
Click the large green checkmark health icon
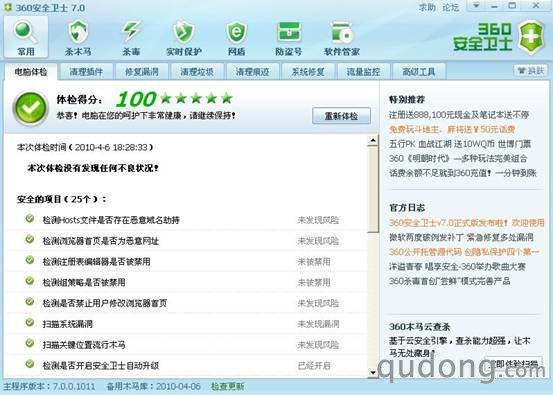(x=30, y=108)
